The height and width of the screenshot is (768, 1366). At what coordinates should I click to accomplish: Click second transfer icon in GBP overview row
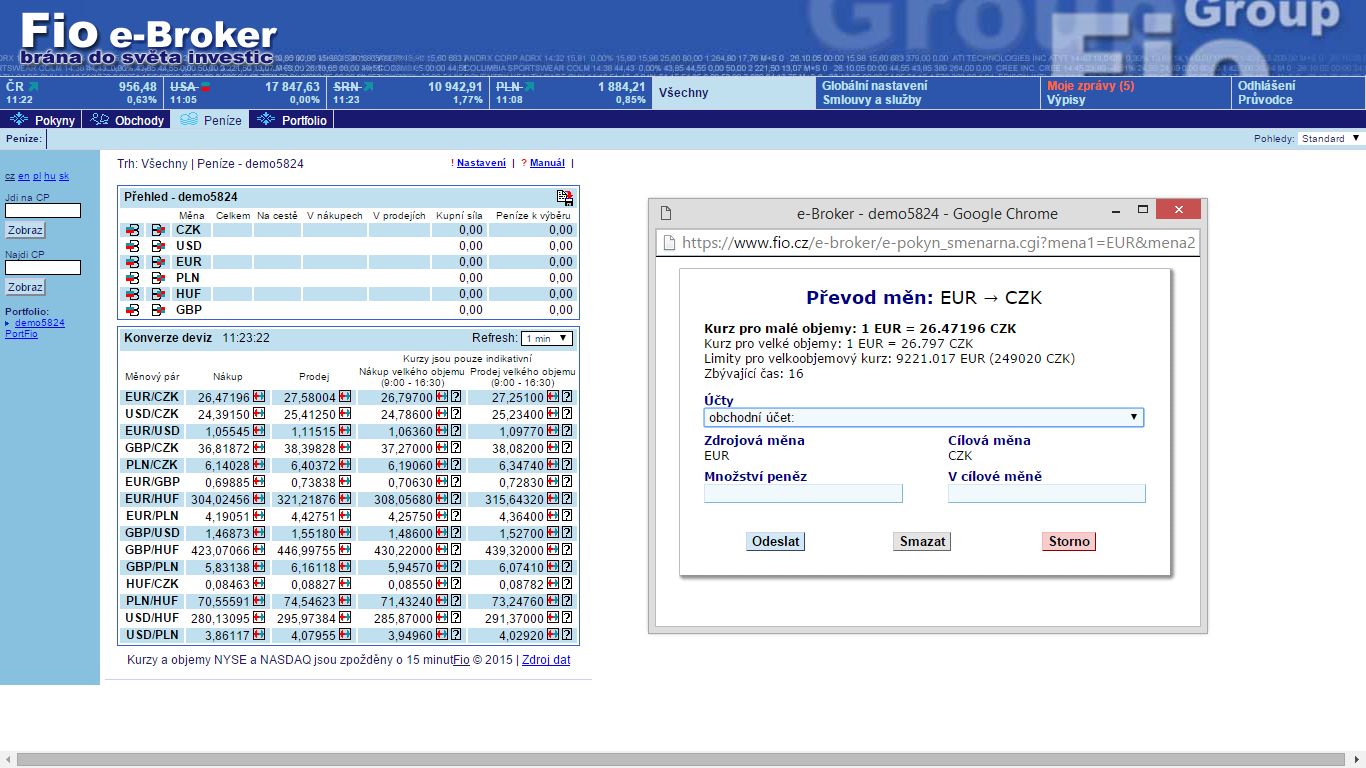click(x=158, y=310)
